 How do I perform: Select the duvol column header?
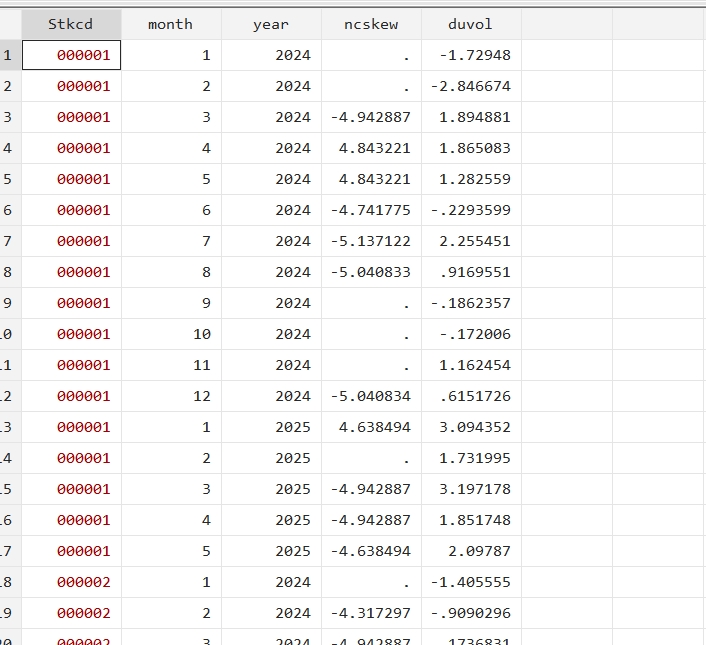(x=471, y=24)
